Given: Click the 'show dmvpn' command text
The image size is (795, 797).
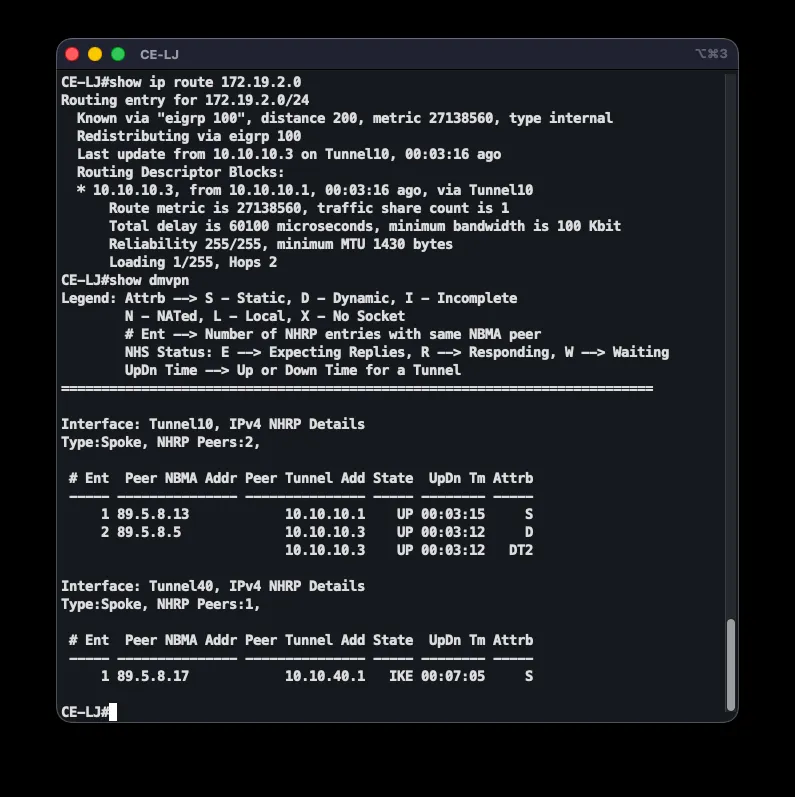Looking at the screenshot, I should pyautogui.click(x=149, y=281).
